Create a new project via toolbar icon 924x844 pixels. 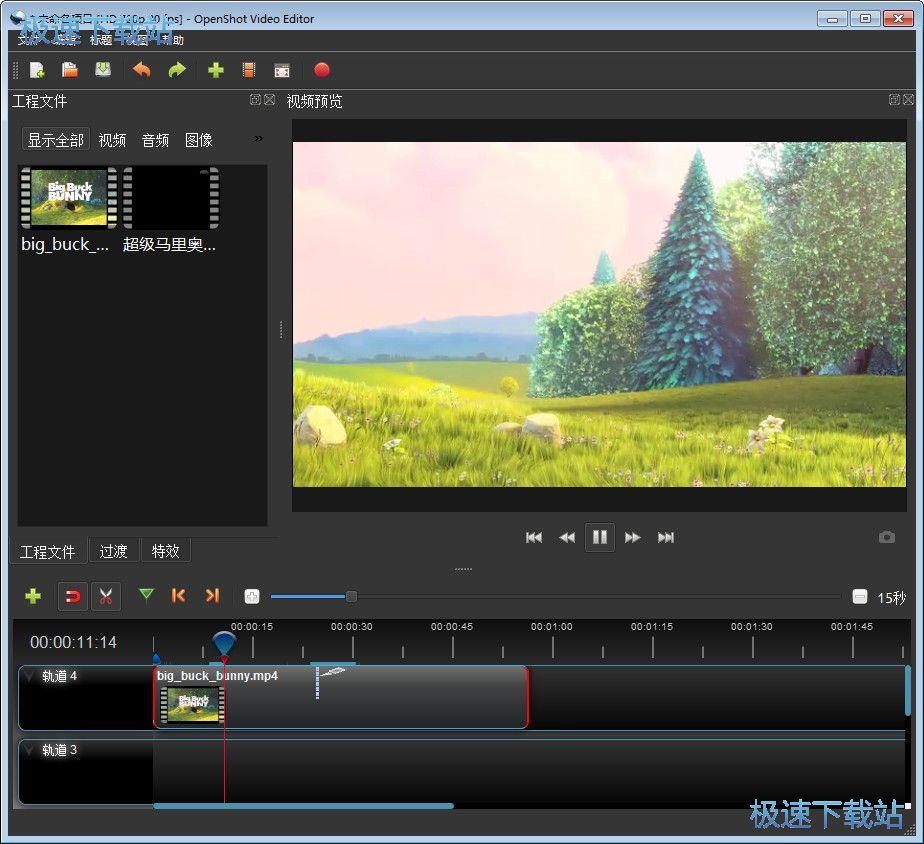coord(37,70)
